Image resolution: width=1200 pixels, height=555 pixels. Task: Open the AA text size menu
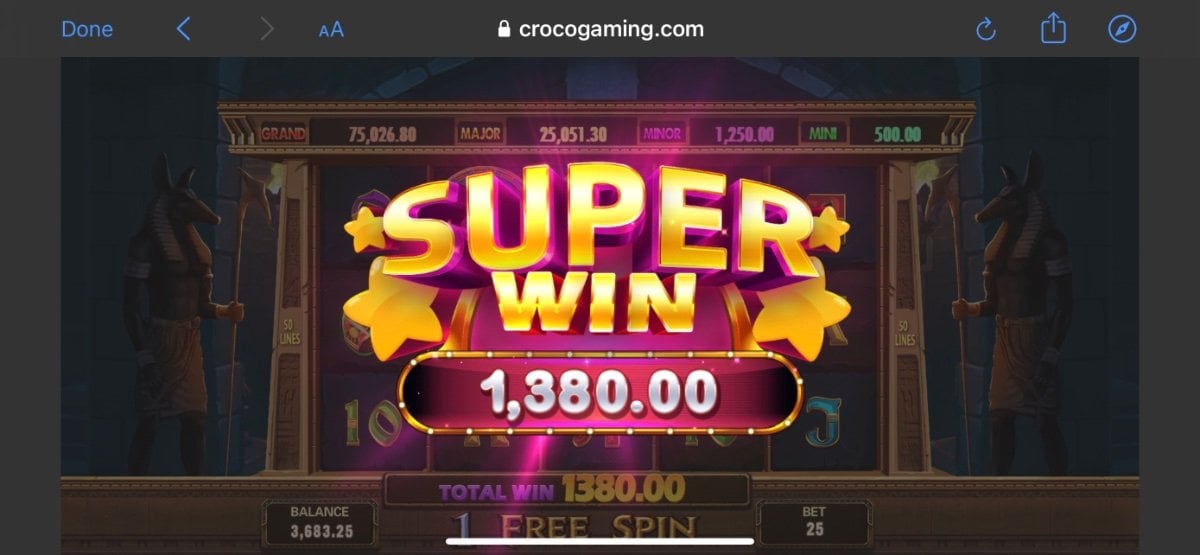click(331, 30)
